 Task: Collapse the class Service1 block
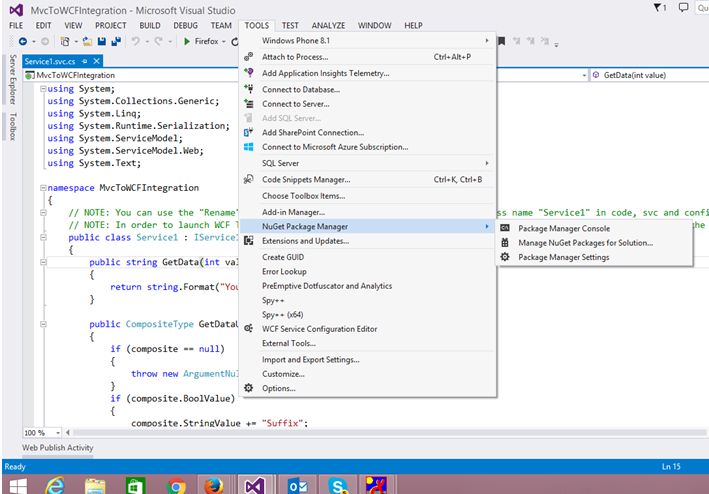coord(43,237)
